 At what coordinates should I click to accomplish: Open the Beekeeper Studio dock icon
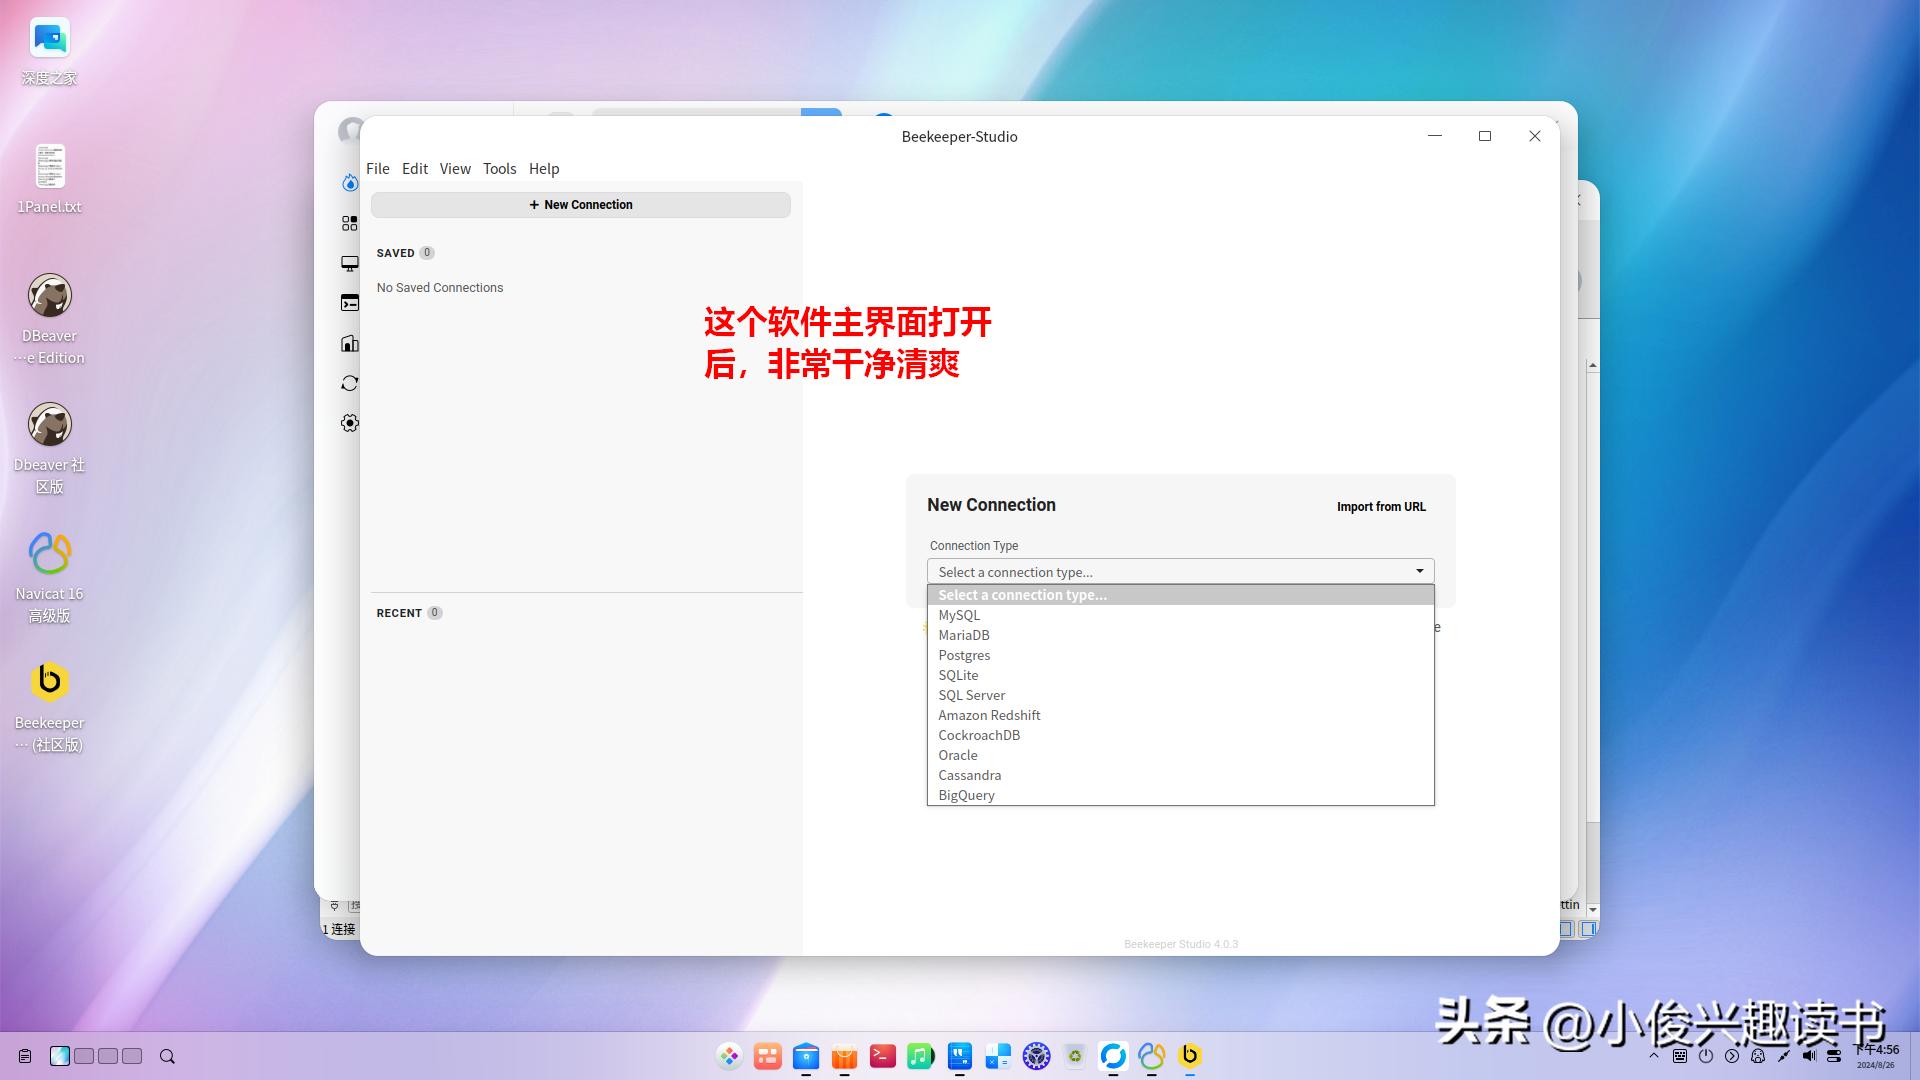click(1190, 1056)
